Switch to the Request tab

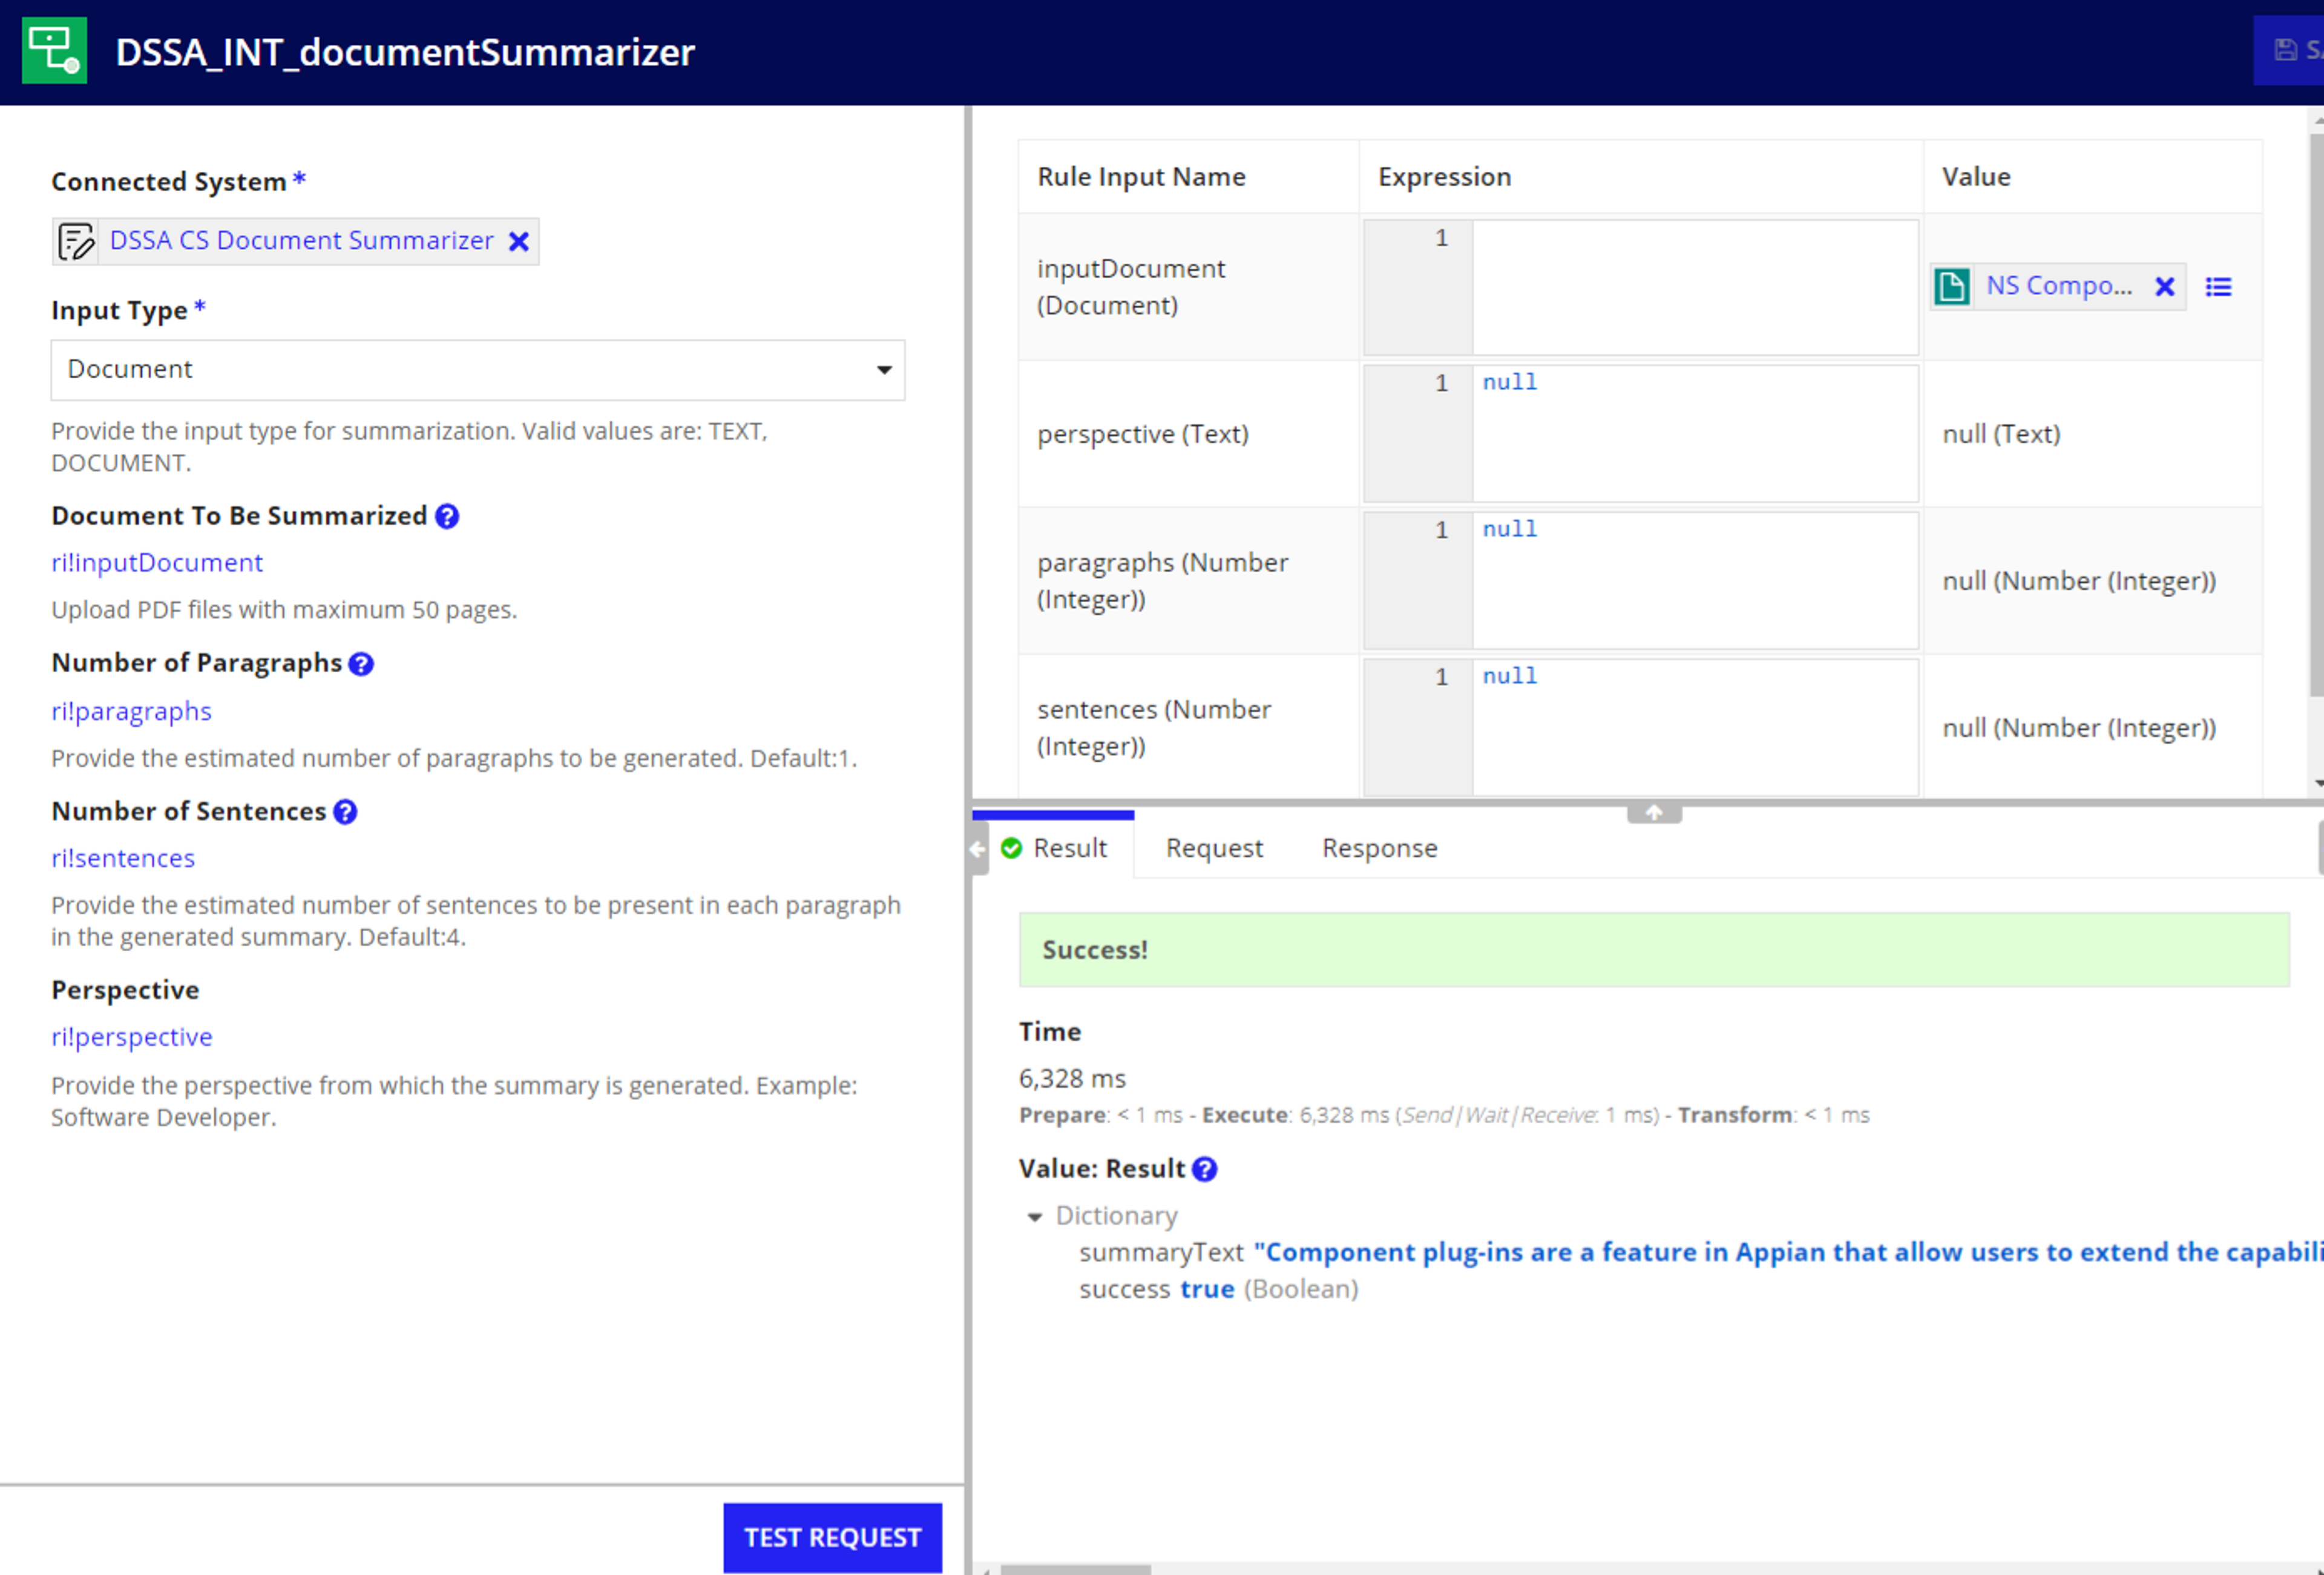coord(1214,848)
